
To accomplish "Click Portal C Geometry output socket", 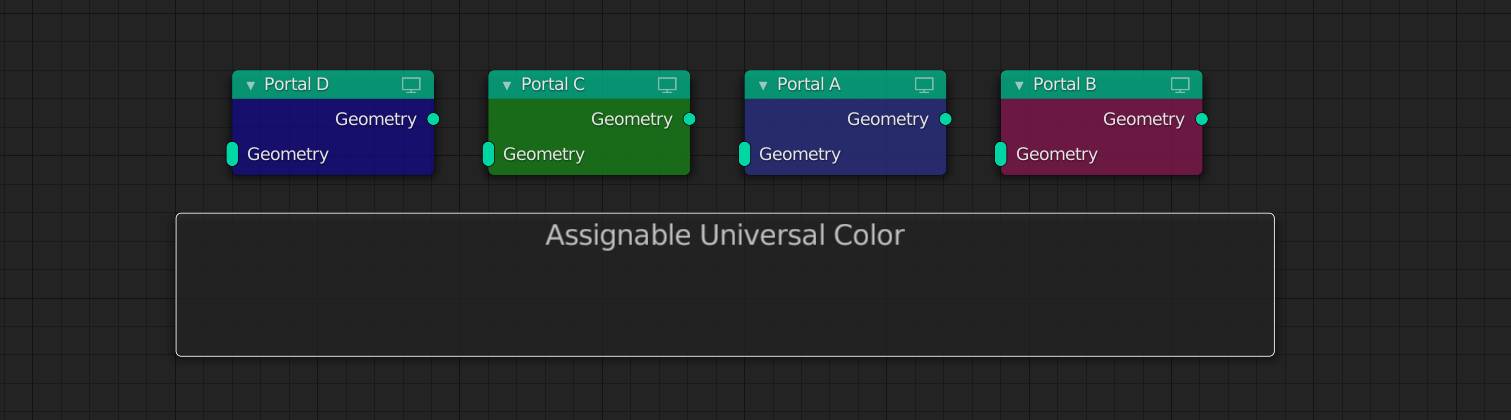I will [x=689, y=119].
